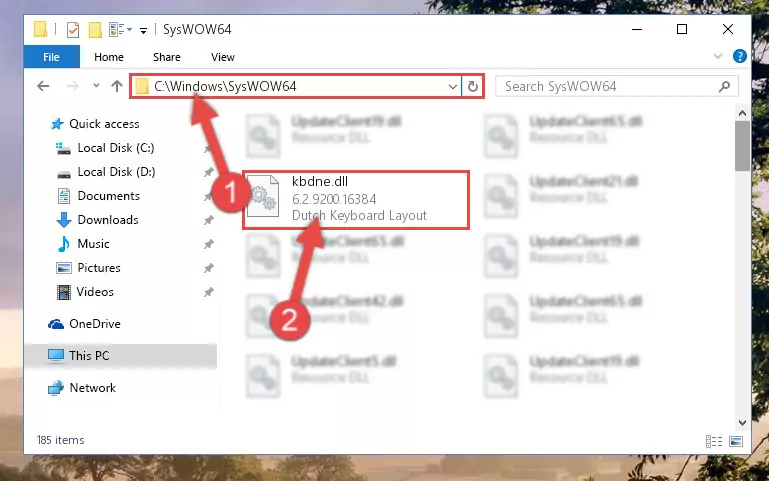
Task: Click the pin icon next to Videos
Action: [209, 292]
